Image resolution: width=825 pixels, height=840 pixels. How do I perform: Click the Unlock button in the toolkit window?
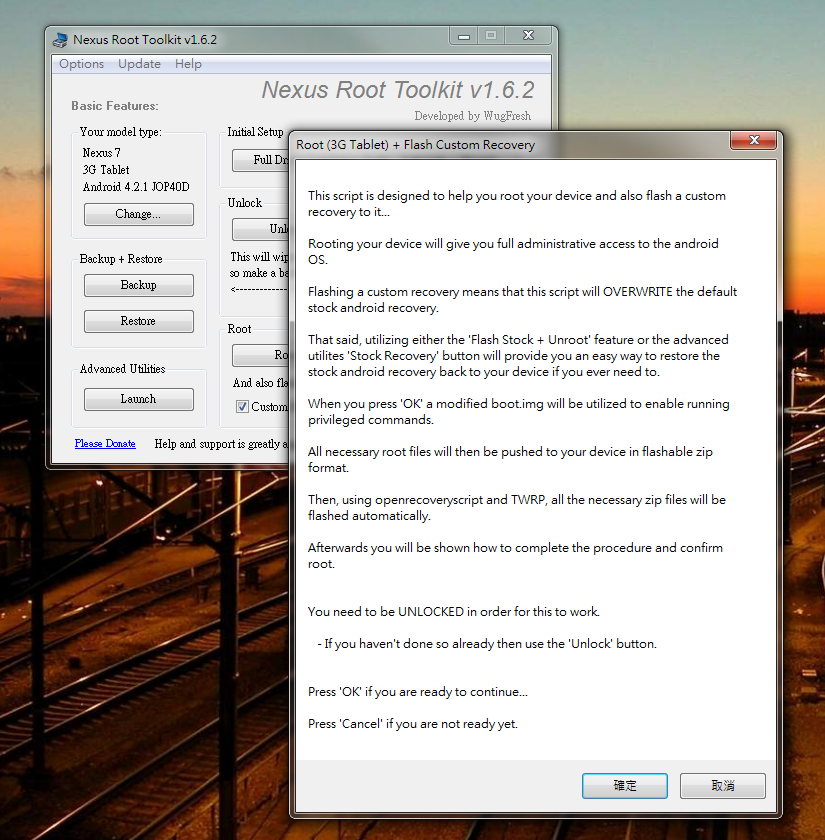(x=261, y=229)
